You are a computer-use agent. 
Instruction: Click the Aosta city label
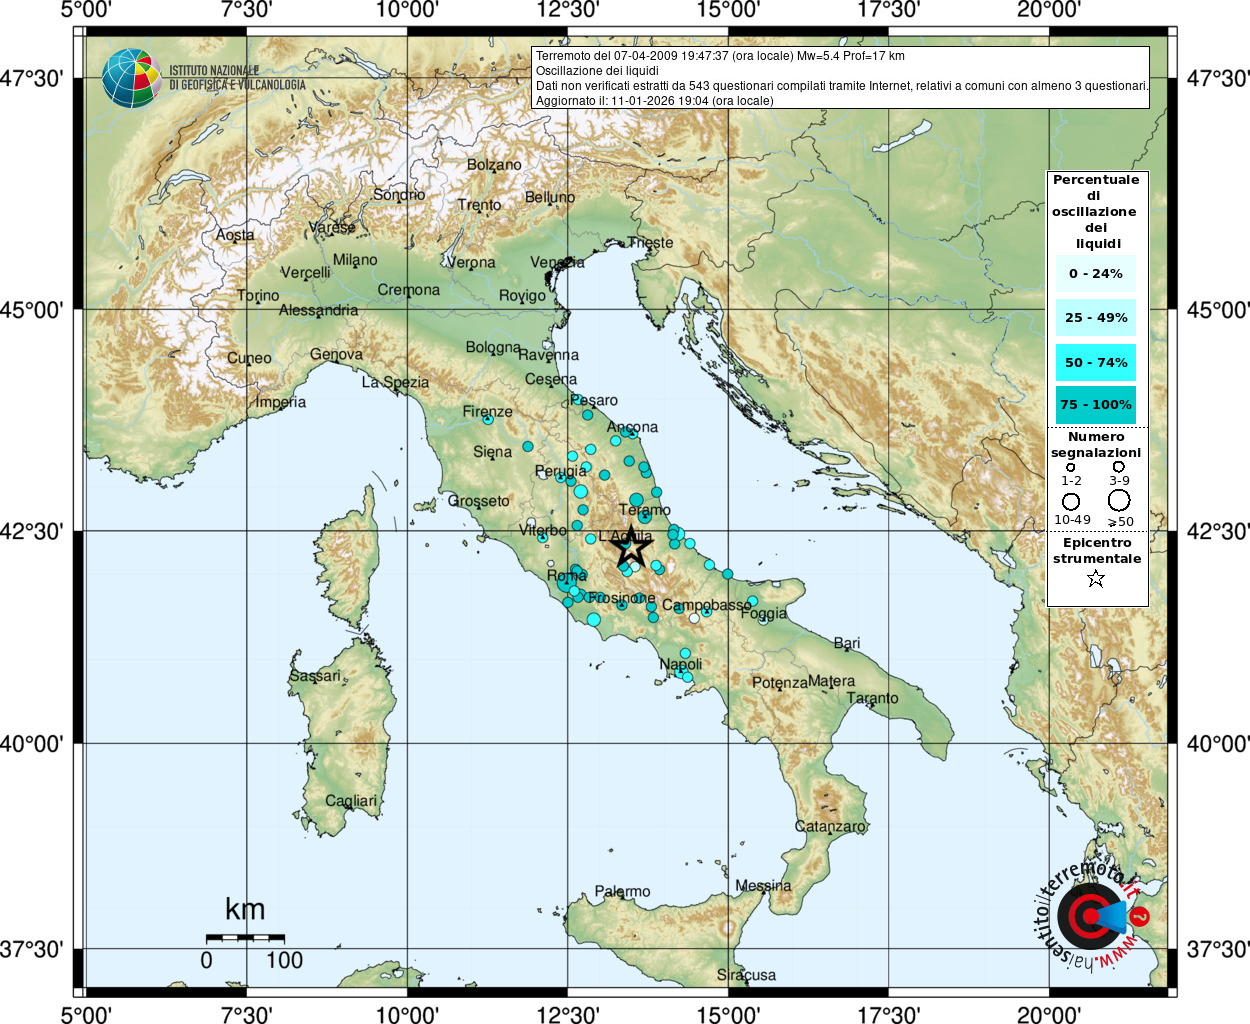pyautogui.click(x=235, y=235)
